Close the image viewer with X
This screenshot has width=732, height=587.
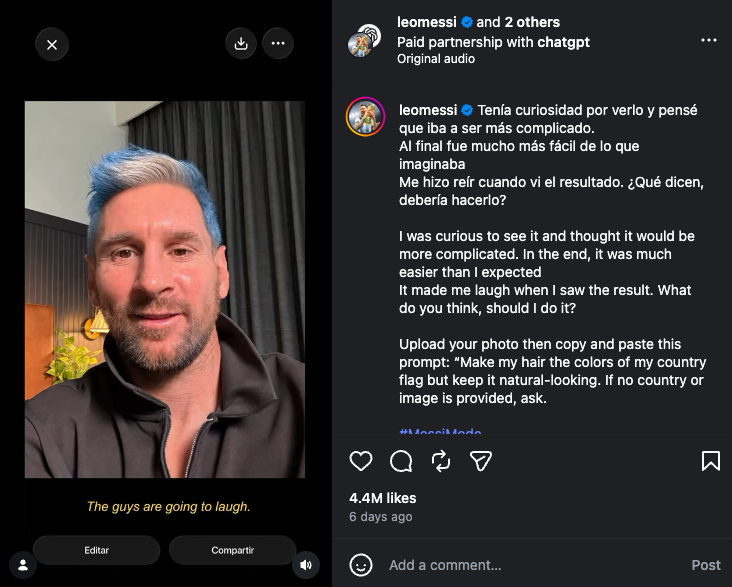click(52, 45)
